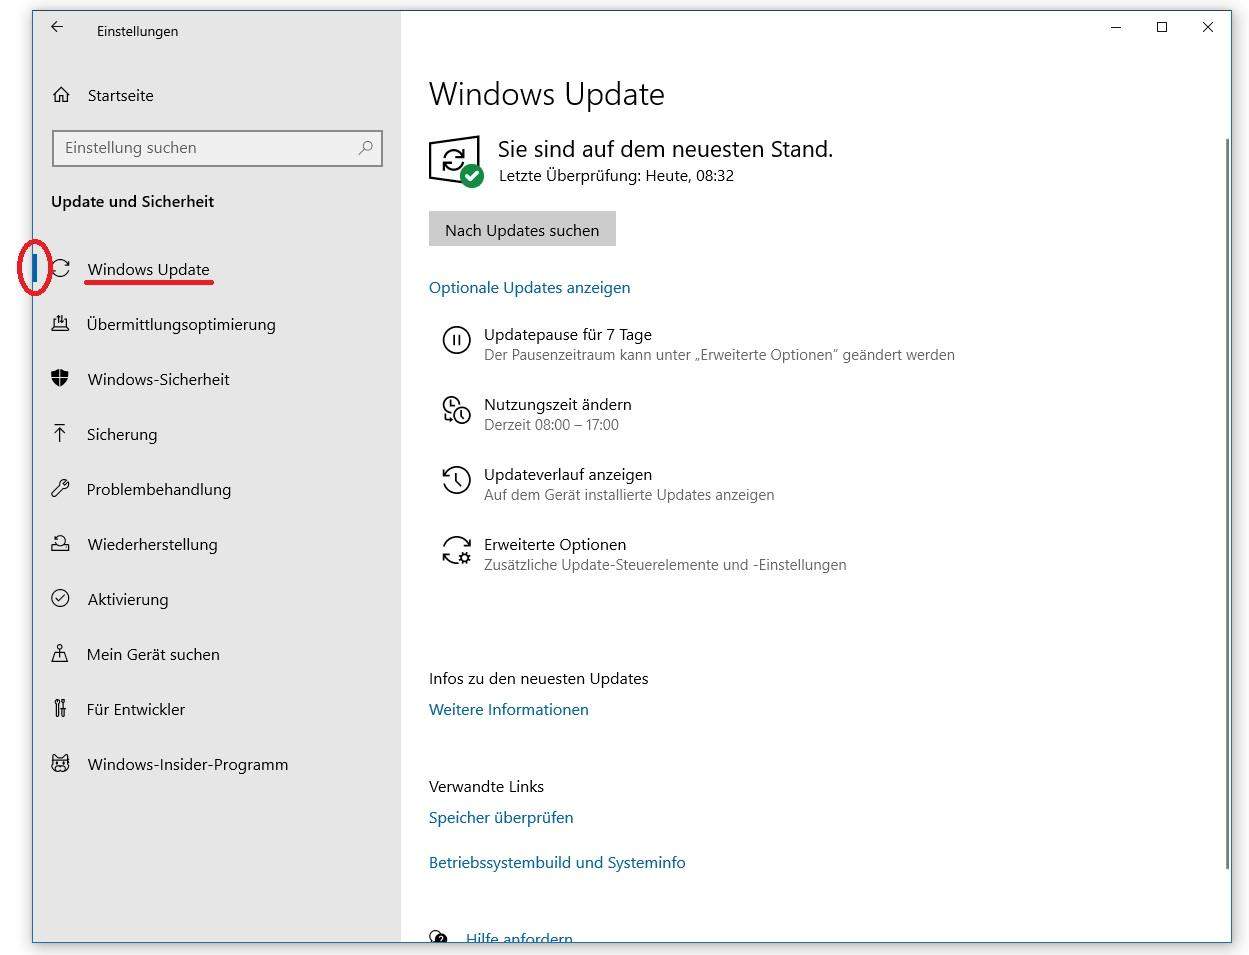The height and width of the screenshot is (955, 1249).
Task: Click Verwandte Links heading
Action: coord(486,786)
